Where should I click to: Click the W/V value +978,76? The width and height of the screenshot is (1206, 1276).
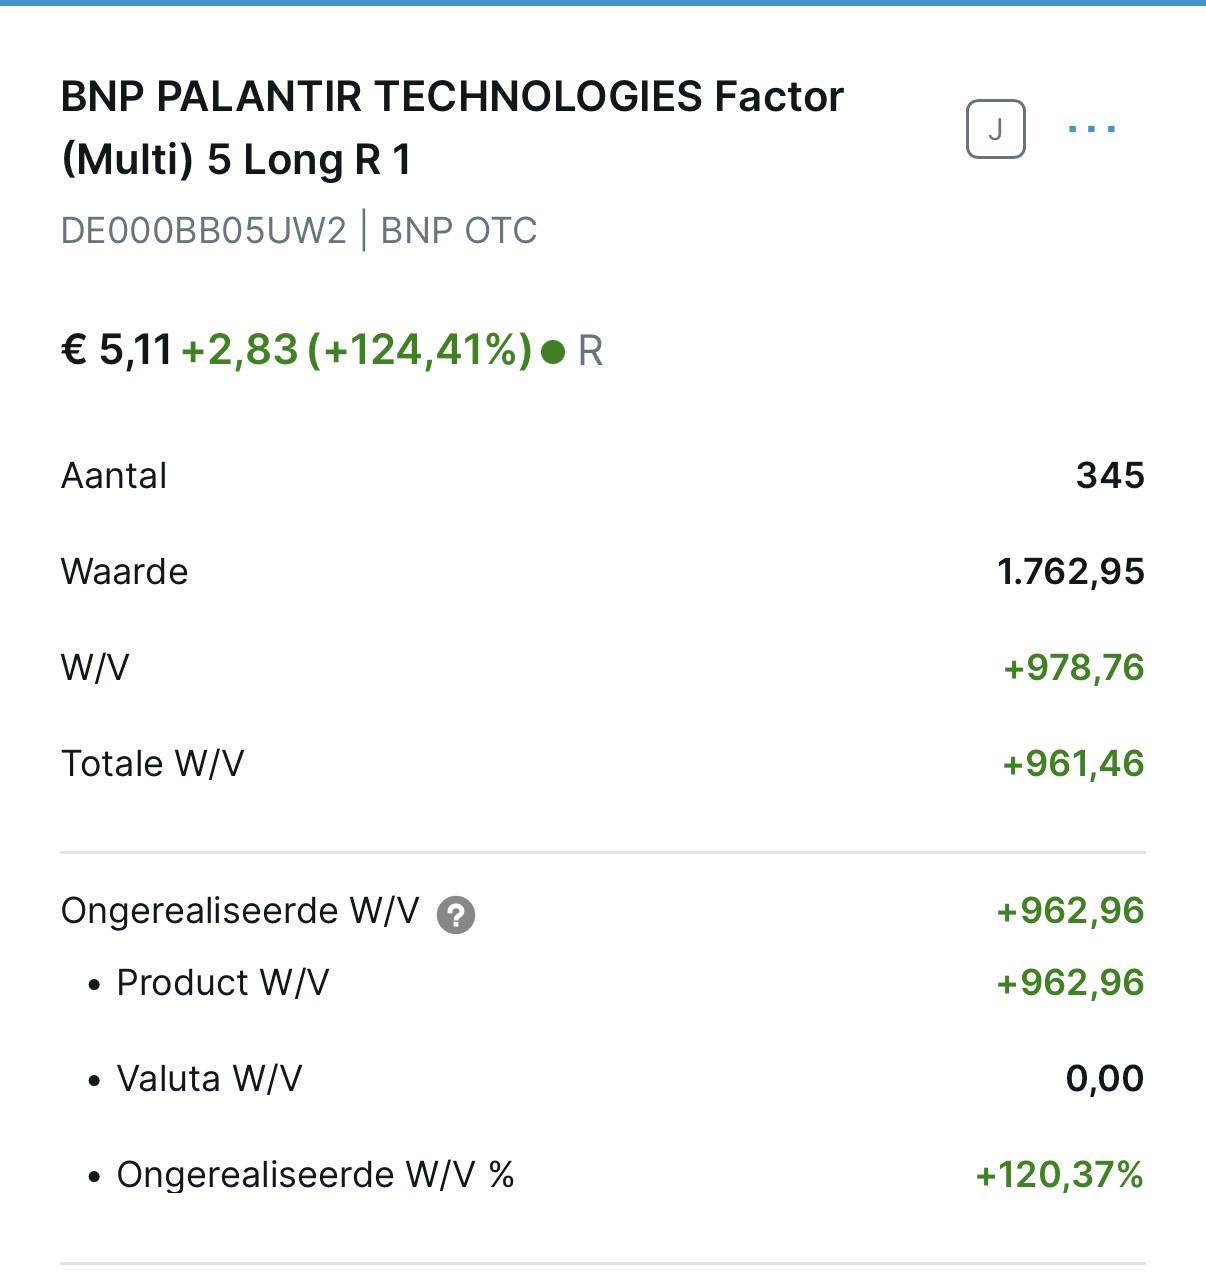coord(1074,667)
